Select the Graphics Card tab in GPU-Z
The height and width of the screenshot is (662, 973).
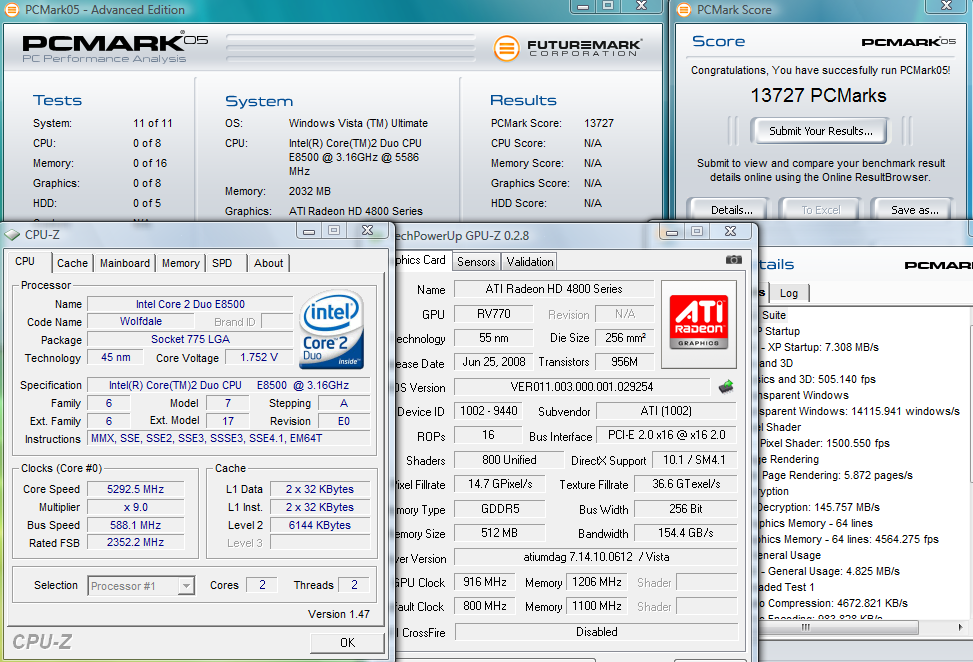[x=421, y=260]
